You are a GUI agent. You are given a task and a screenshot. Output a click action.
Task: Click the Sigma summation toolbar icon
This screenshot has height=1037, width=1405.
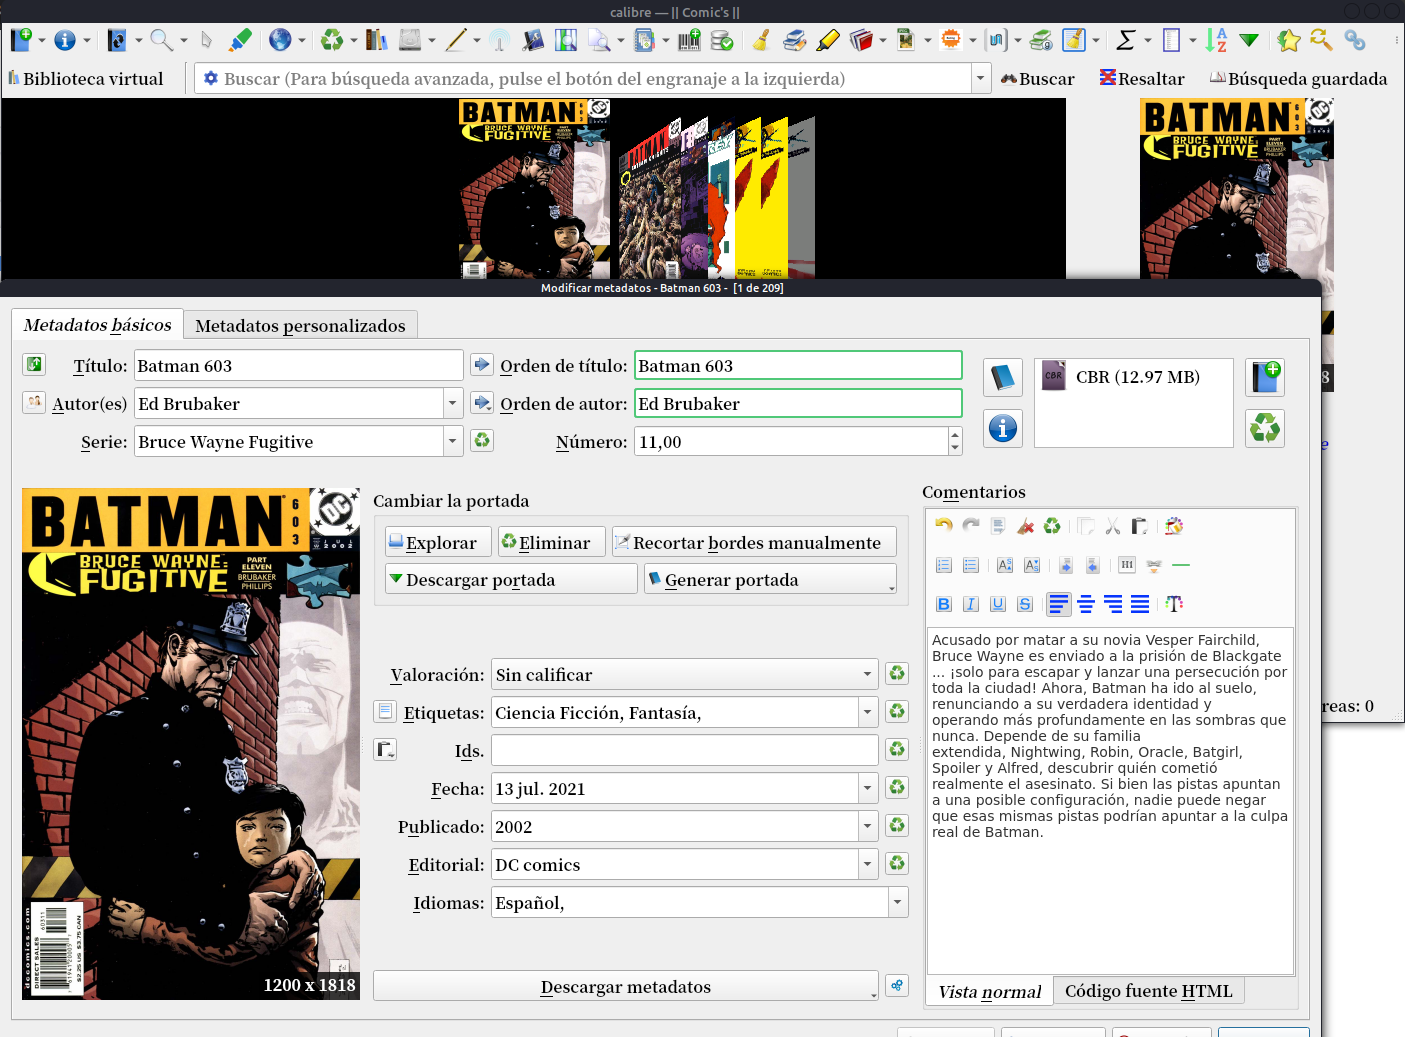click(1126, 40)
